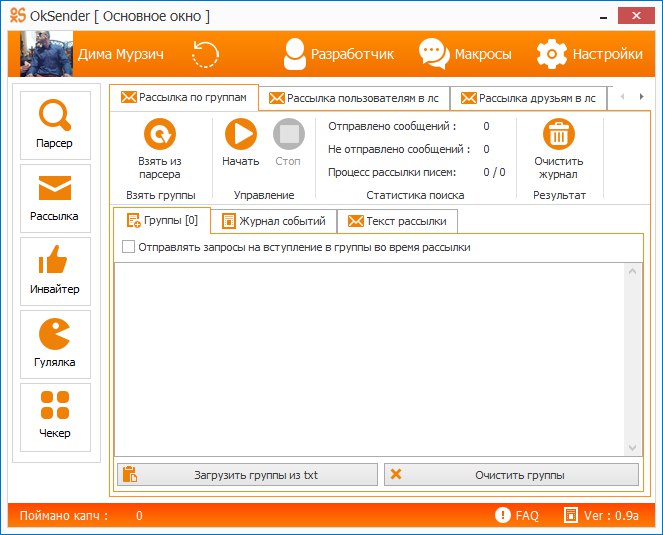Open the Гулялка pacman section
Screen dimensions: 663x535
click(x=55, y=344)
